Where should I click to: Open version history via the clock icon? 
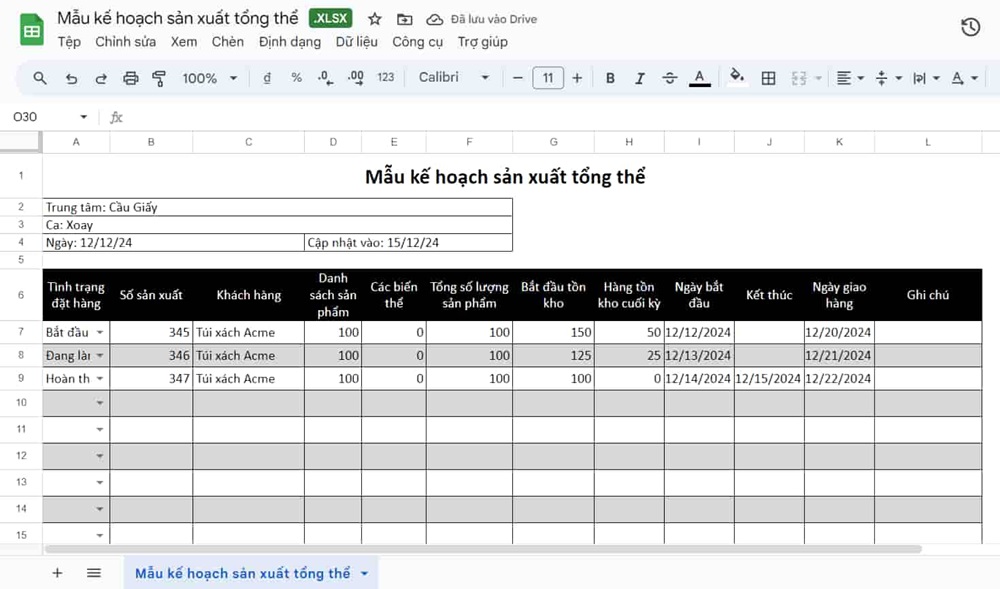969,27
